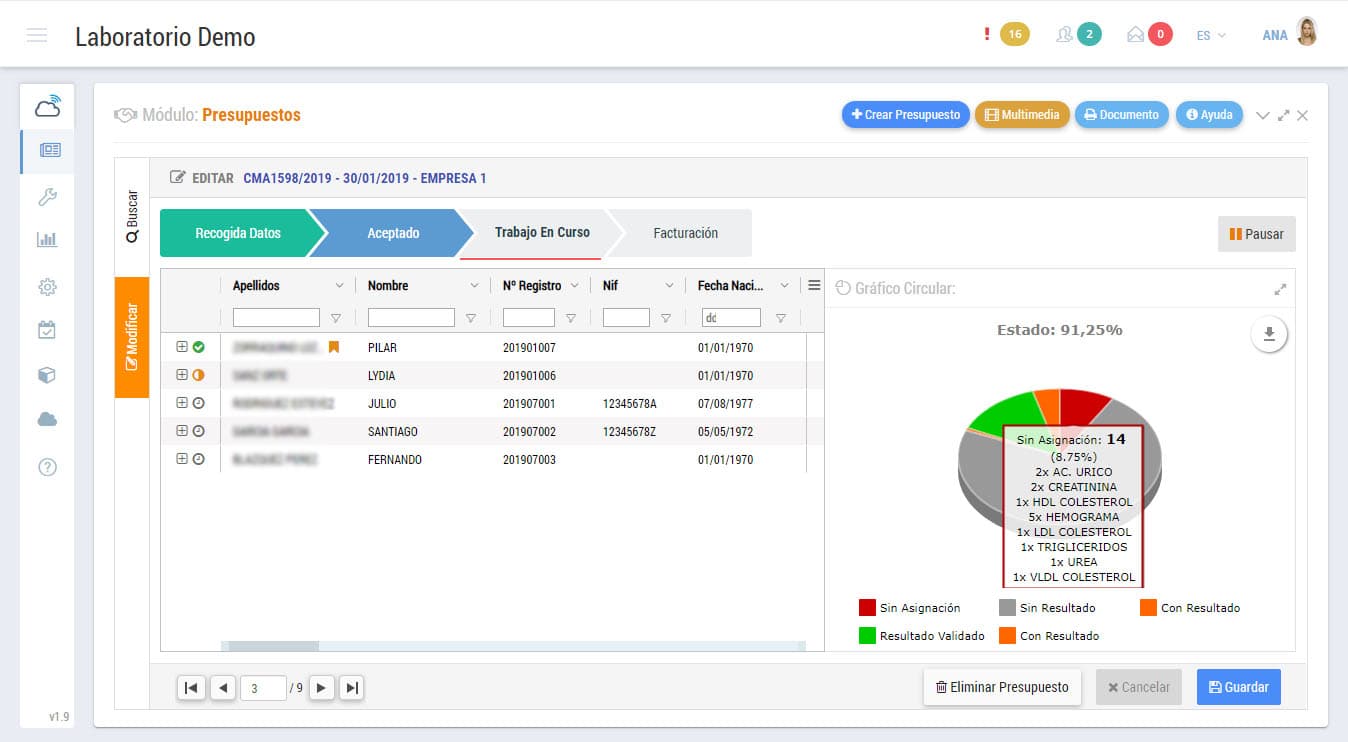The width and height of the screenshot is (1348, 742).
Task: Click the green check status of PILAR
Action: pos(198,347)
